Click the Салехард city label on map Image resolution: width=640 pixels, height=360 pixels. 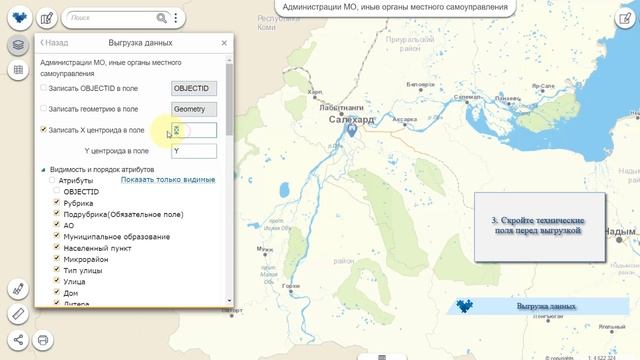click(351, 120)
